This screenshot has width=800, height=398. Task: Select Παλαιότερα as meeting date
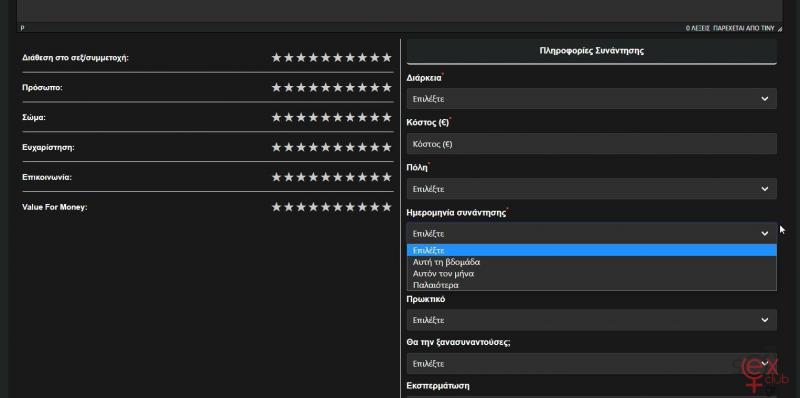(x=591, y=285)
